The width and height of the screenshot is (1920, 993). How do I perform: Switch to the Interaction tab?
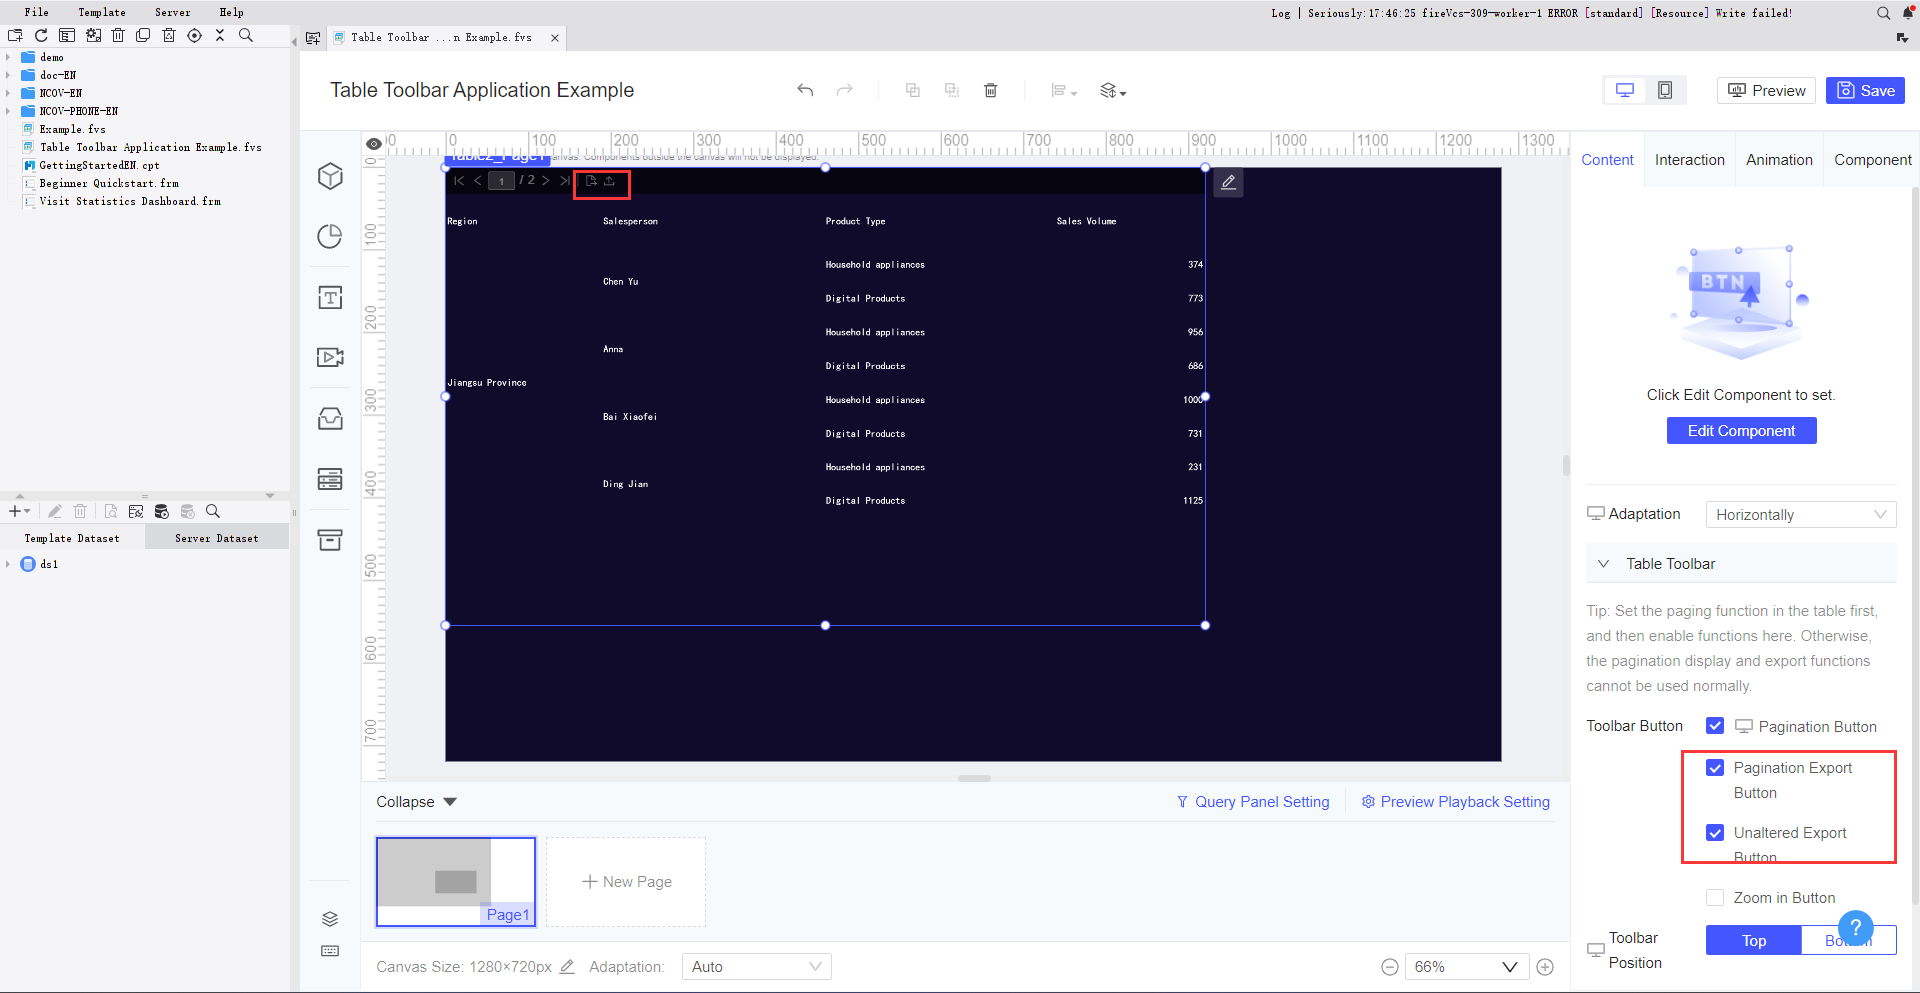(1689, 160)
